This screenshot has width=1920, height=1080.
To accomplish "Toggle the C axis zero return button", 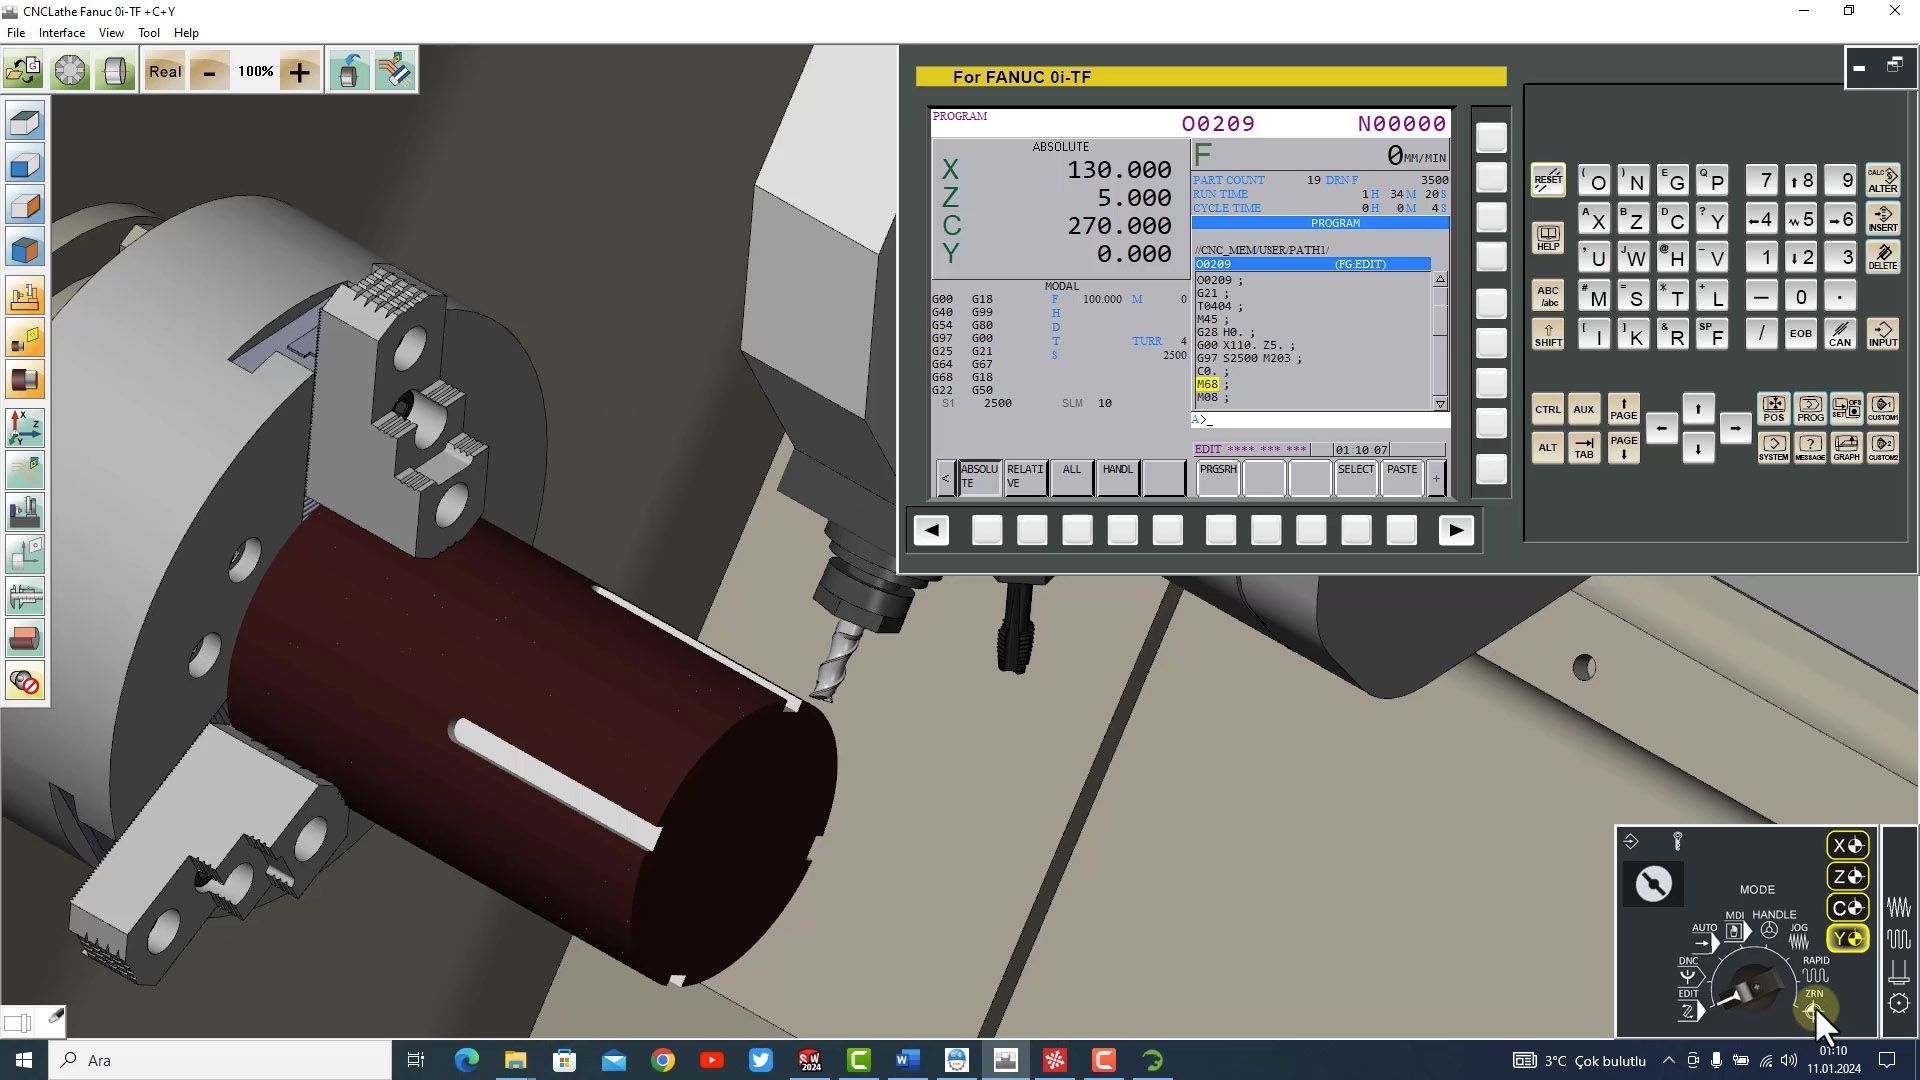I will (x=1847, y=907).
